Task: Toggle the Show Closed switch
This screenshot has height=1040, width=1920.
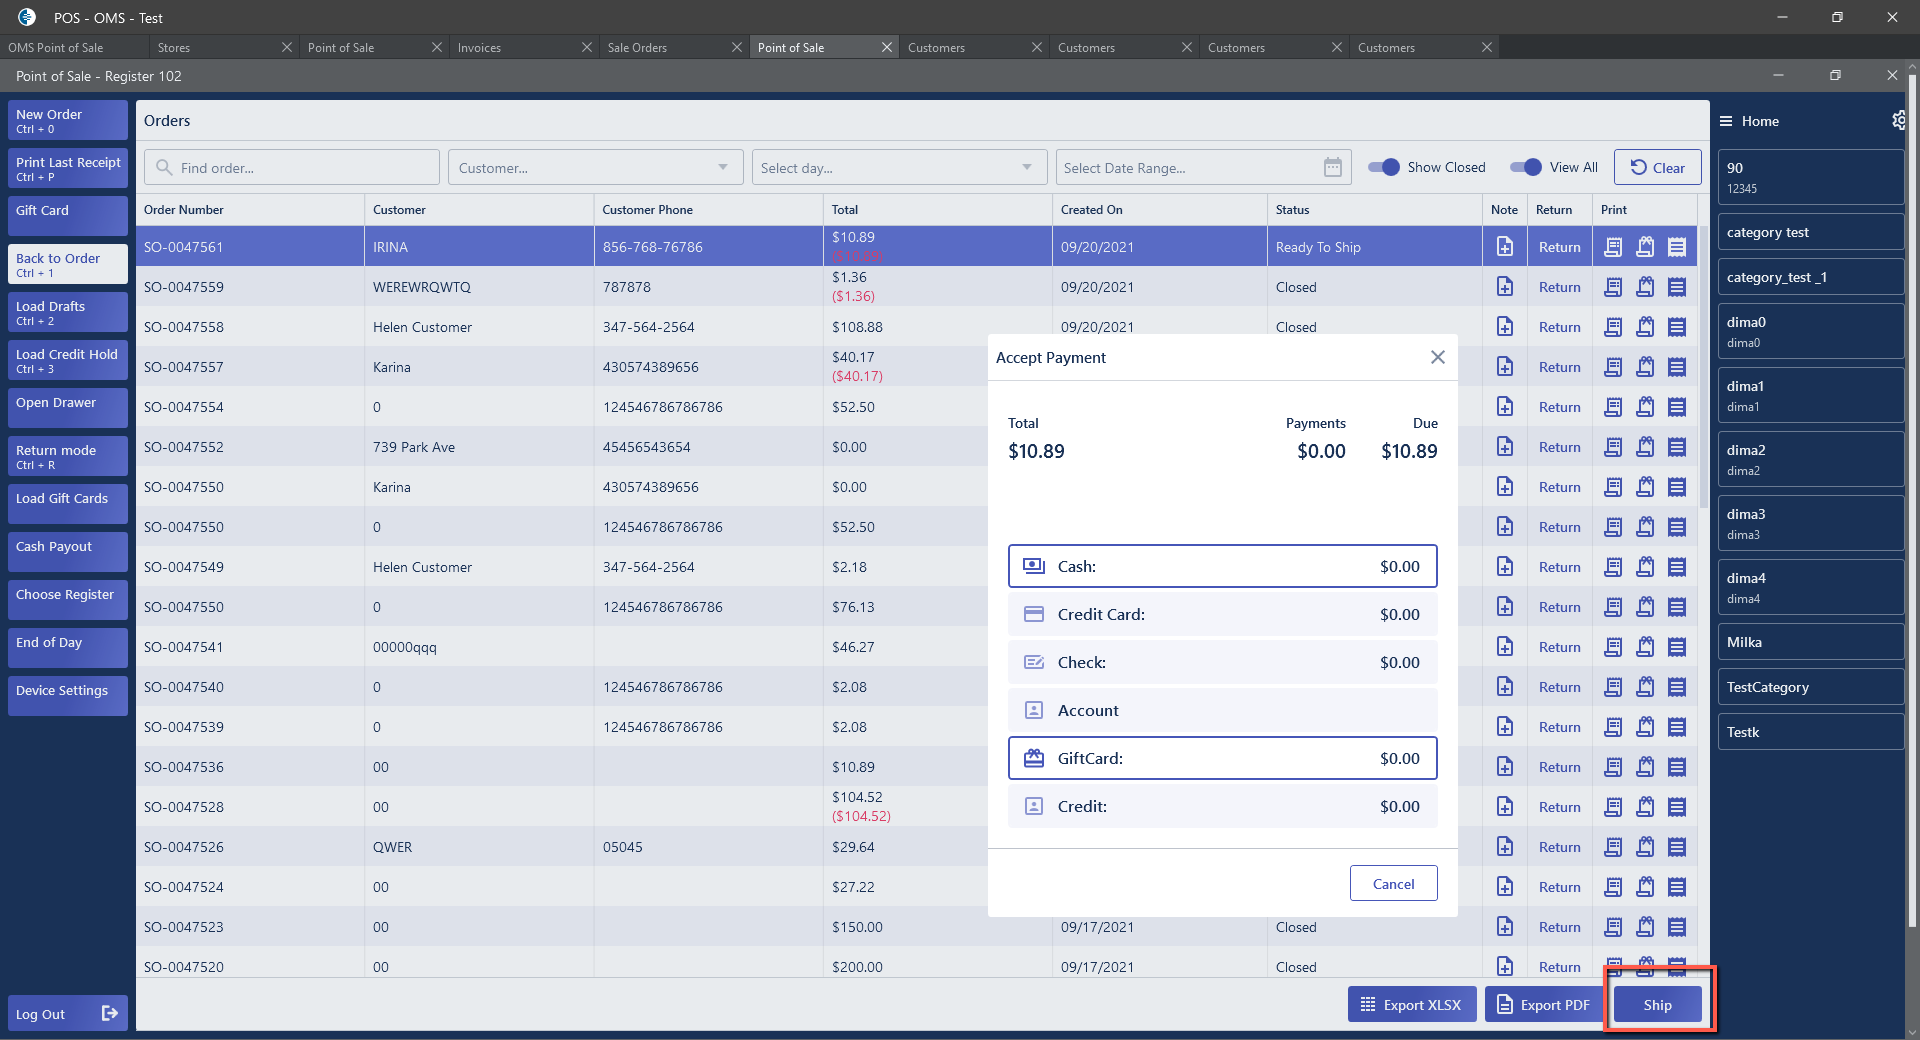Action: (x=1384, y=168)
